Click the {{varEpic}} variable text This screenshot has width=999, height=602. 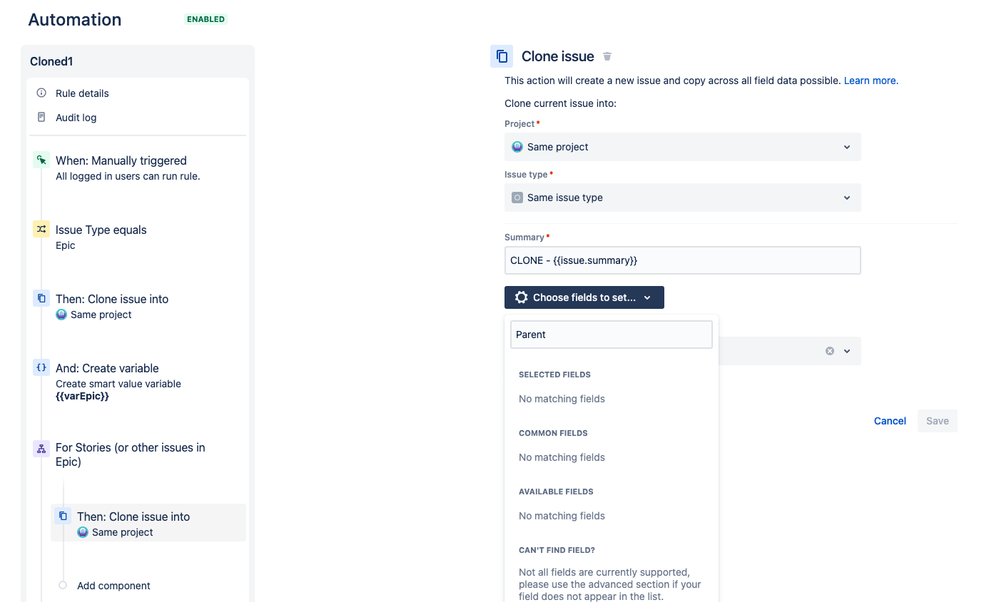pyautogui.click(x=82, y=396)
